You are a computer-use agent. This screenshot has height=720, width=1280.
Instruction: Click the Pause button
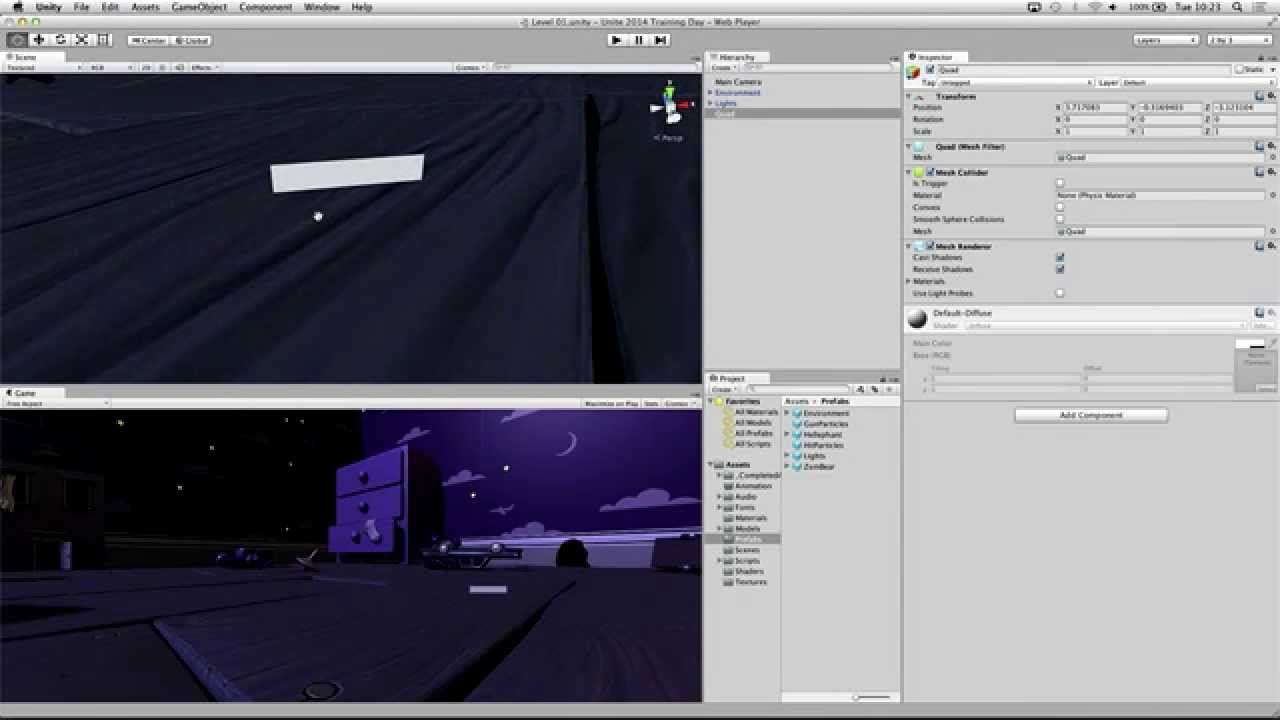[x=638, y=40]
